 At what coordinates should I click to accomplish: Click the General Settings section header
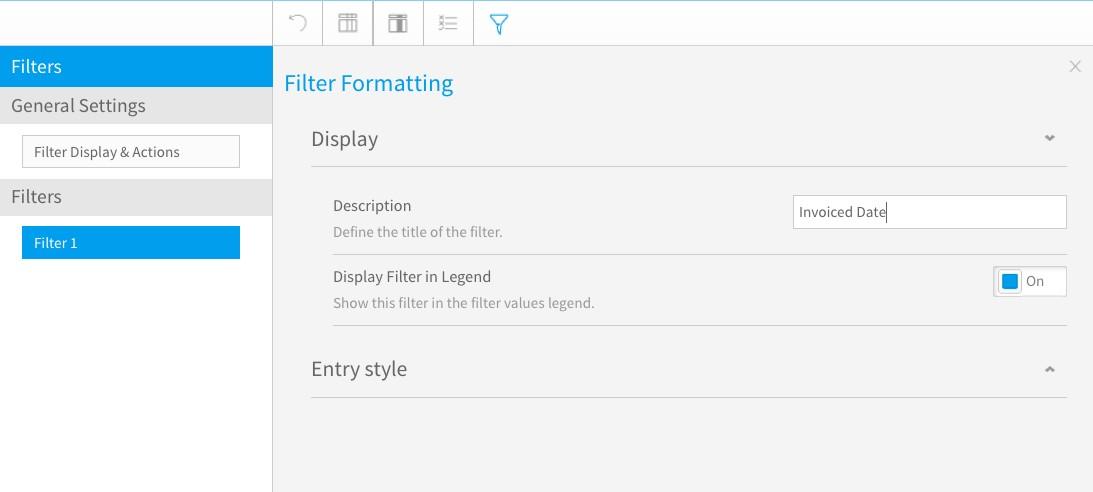(136, 105)
